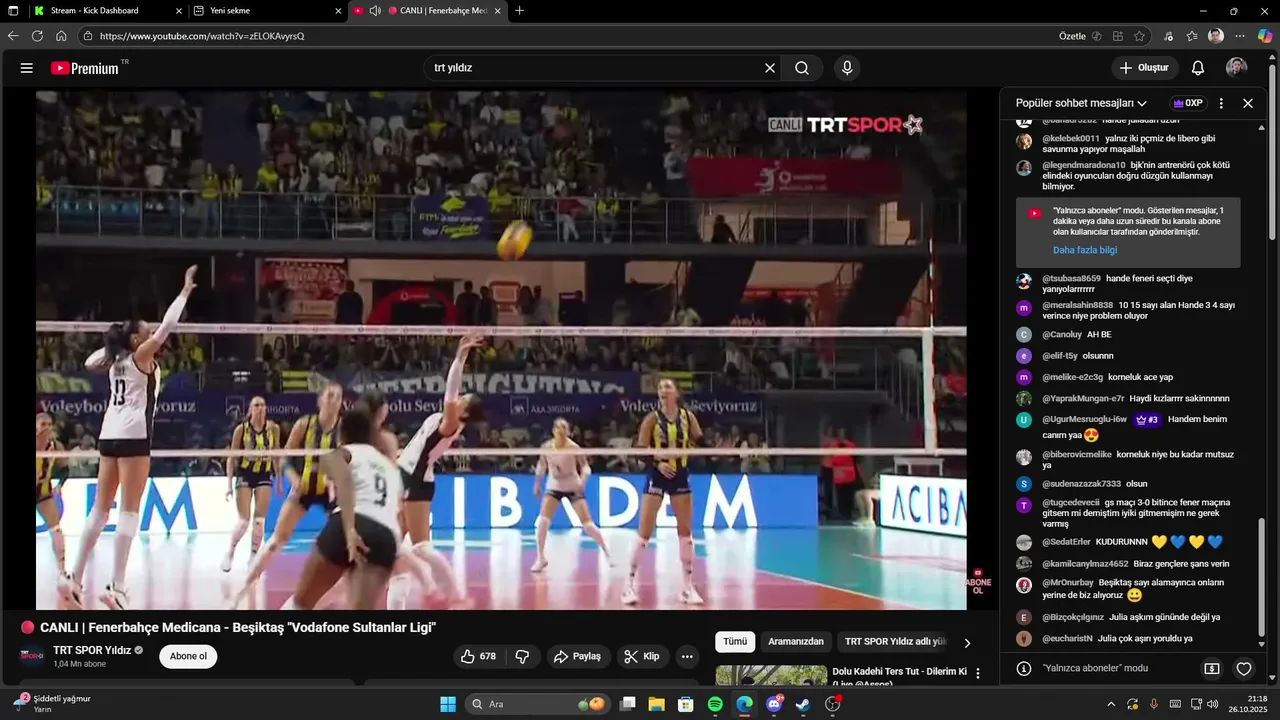
Task: Close the Yeni sekme tab
Action: (338, 10)
